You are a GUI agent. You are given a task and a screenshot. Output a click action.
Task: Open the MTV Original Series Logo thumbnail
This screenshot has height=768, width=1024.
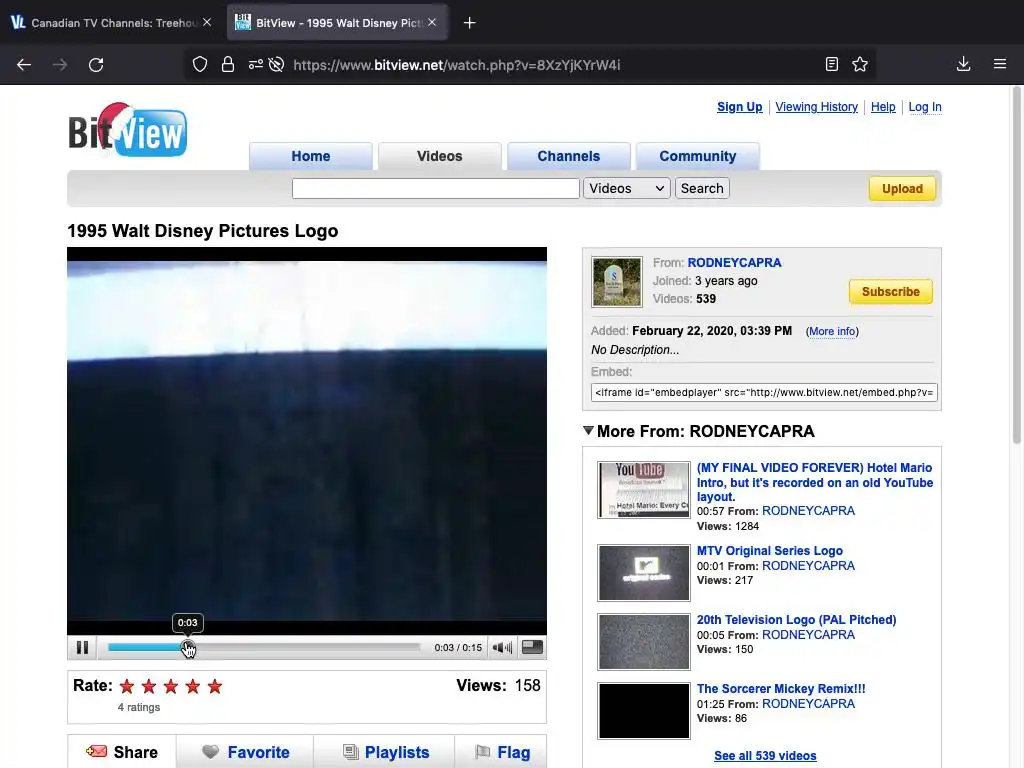tap(643, 573)
